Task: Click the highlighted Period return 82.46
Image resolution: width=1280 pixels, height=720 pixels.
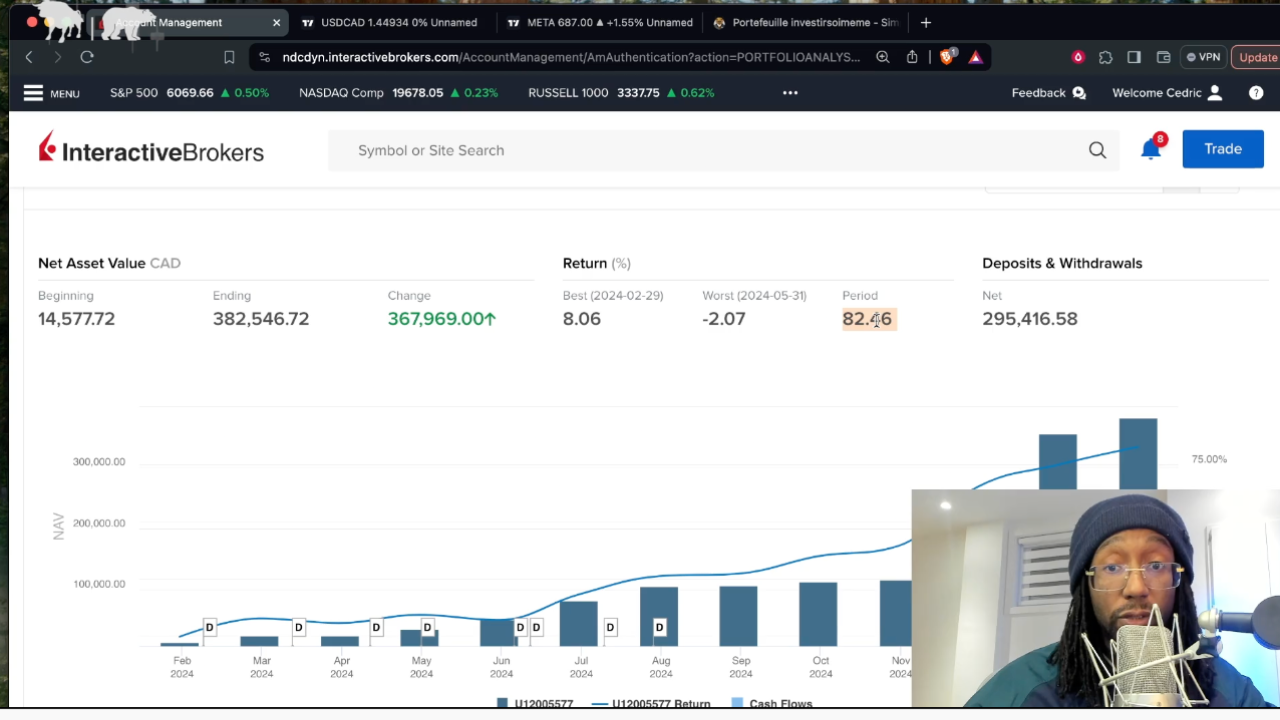Action: tap(867, 319)
